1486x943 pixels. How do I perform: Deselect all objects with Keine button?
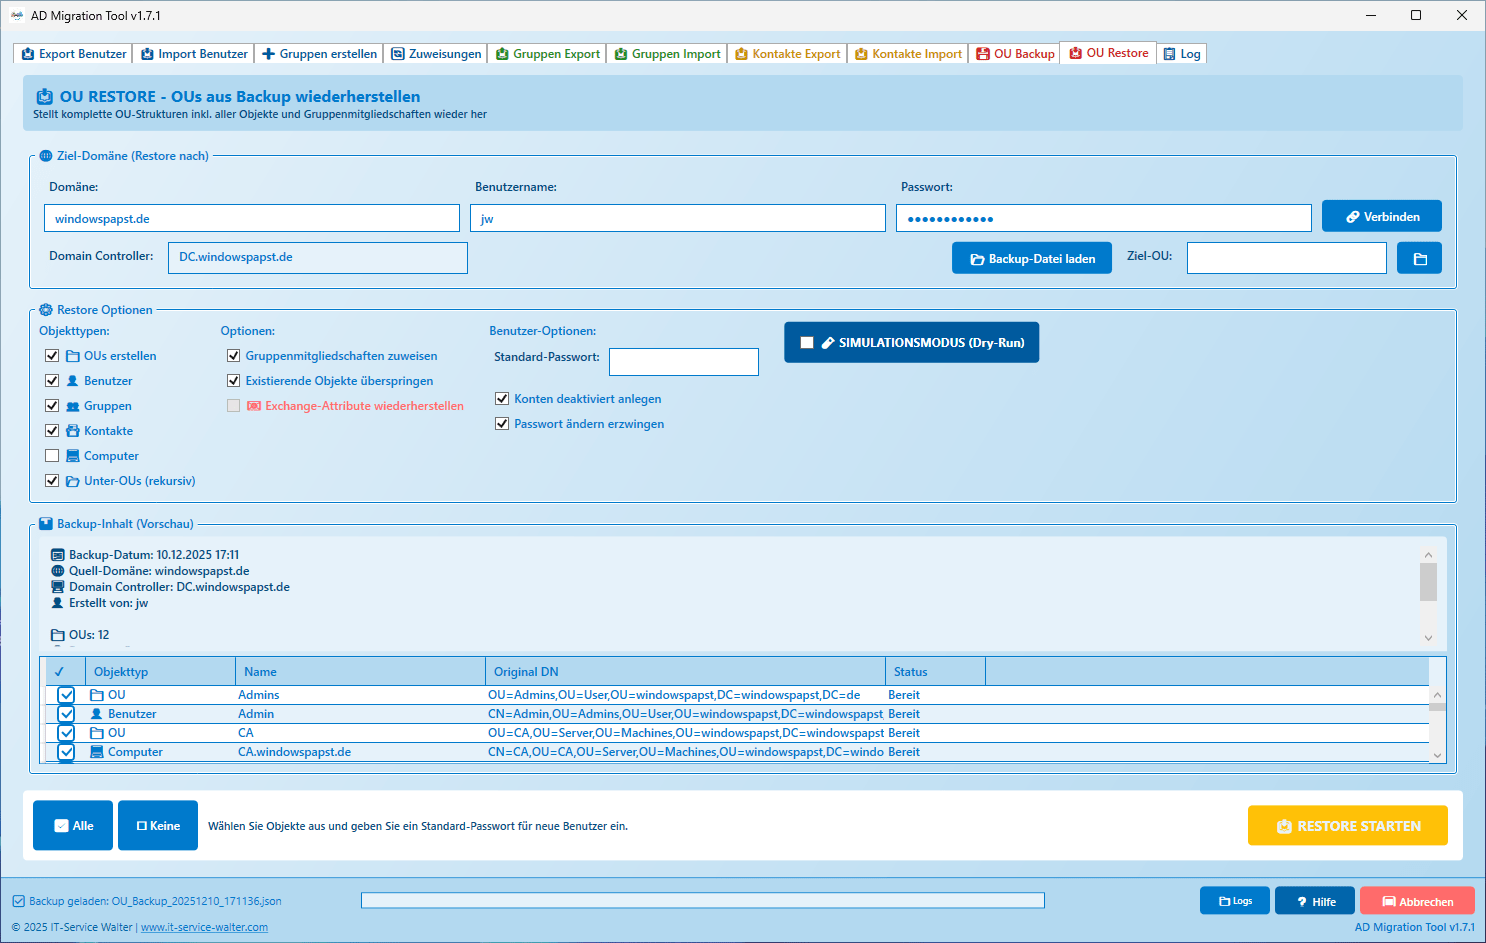point(158,825)
